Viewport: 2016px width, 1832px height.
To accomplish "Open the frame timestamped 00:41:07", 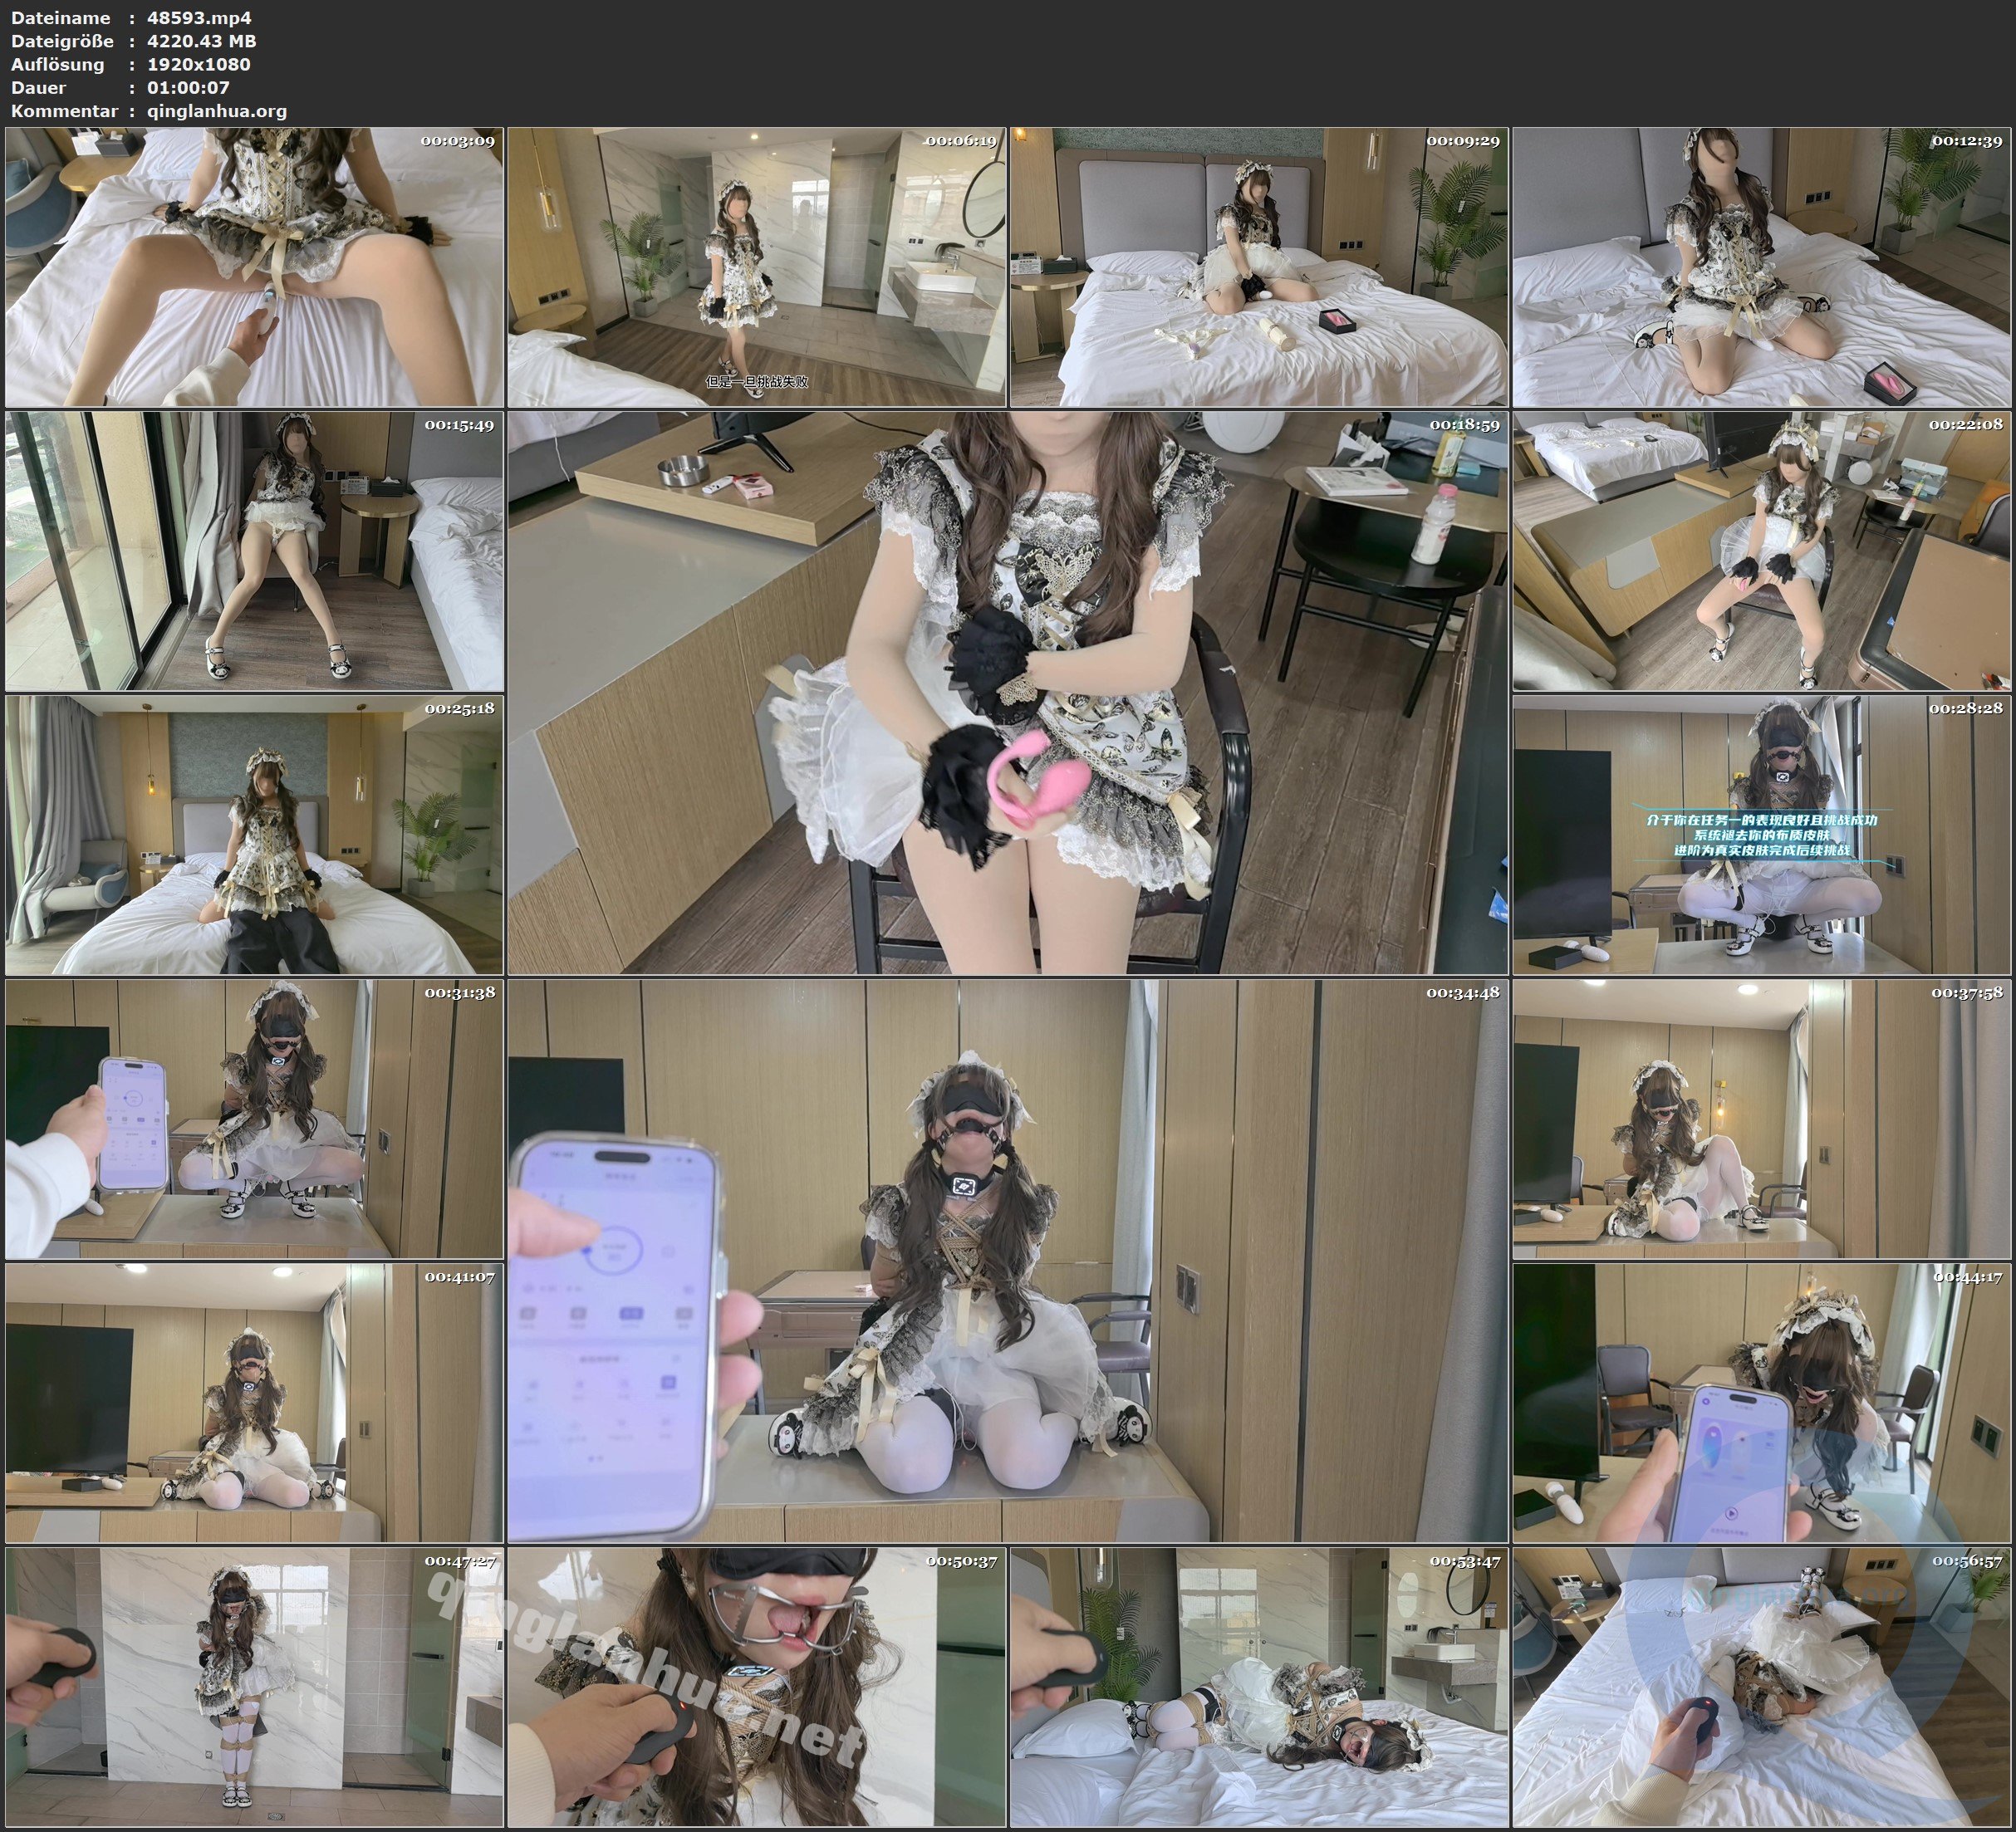I will click(x=254, y=1402).
